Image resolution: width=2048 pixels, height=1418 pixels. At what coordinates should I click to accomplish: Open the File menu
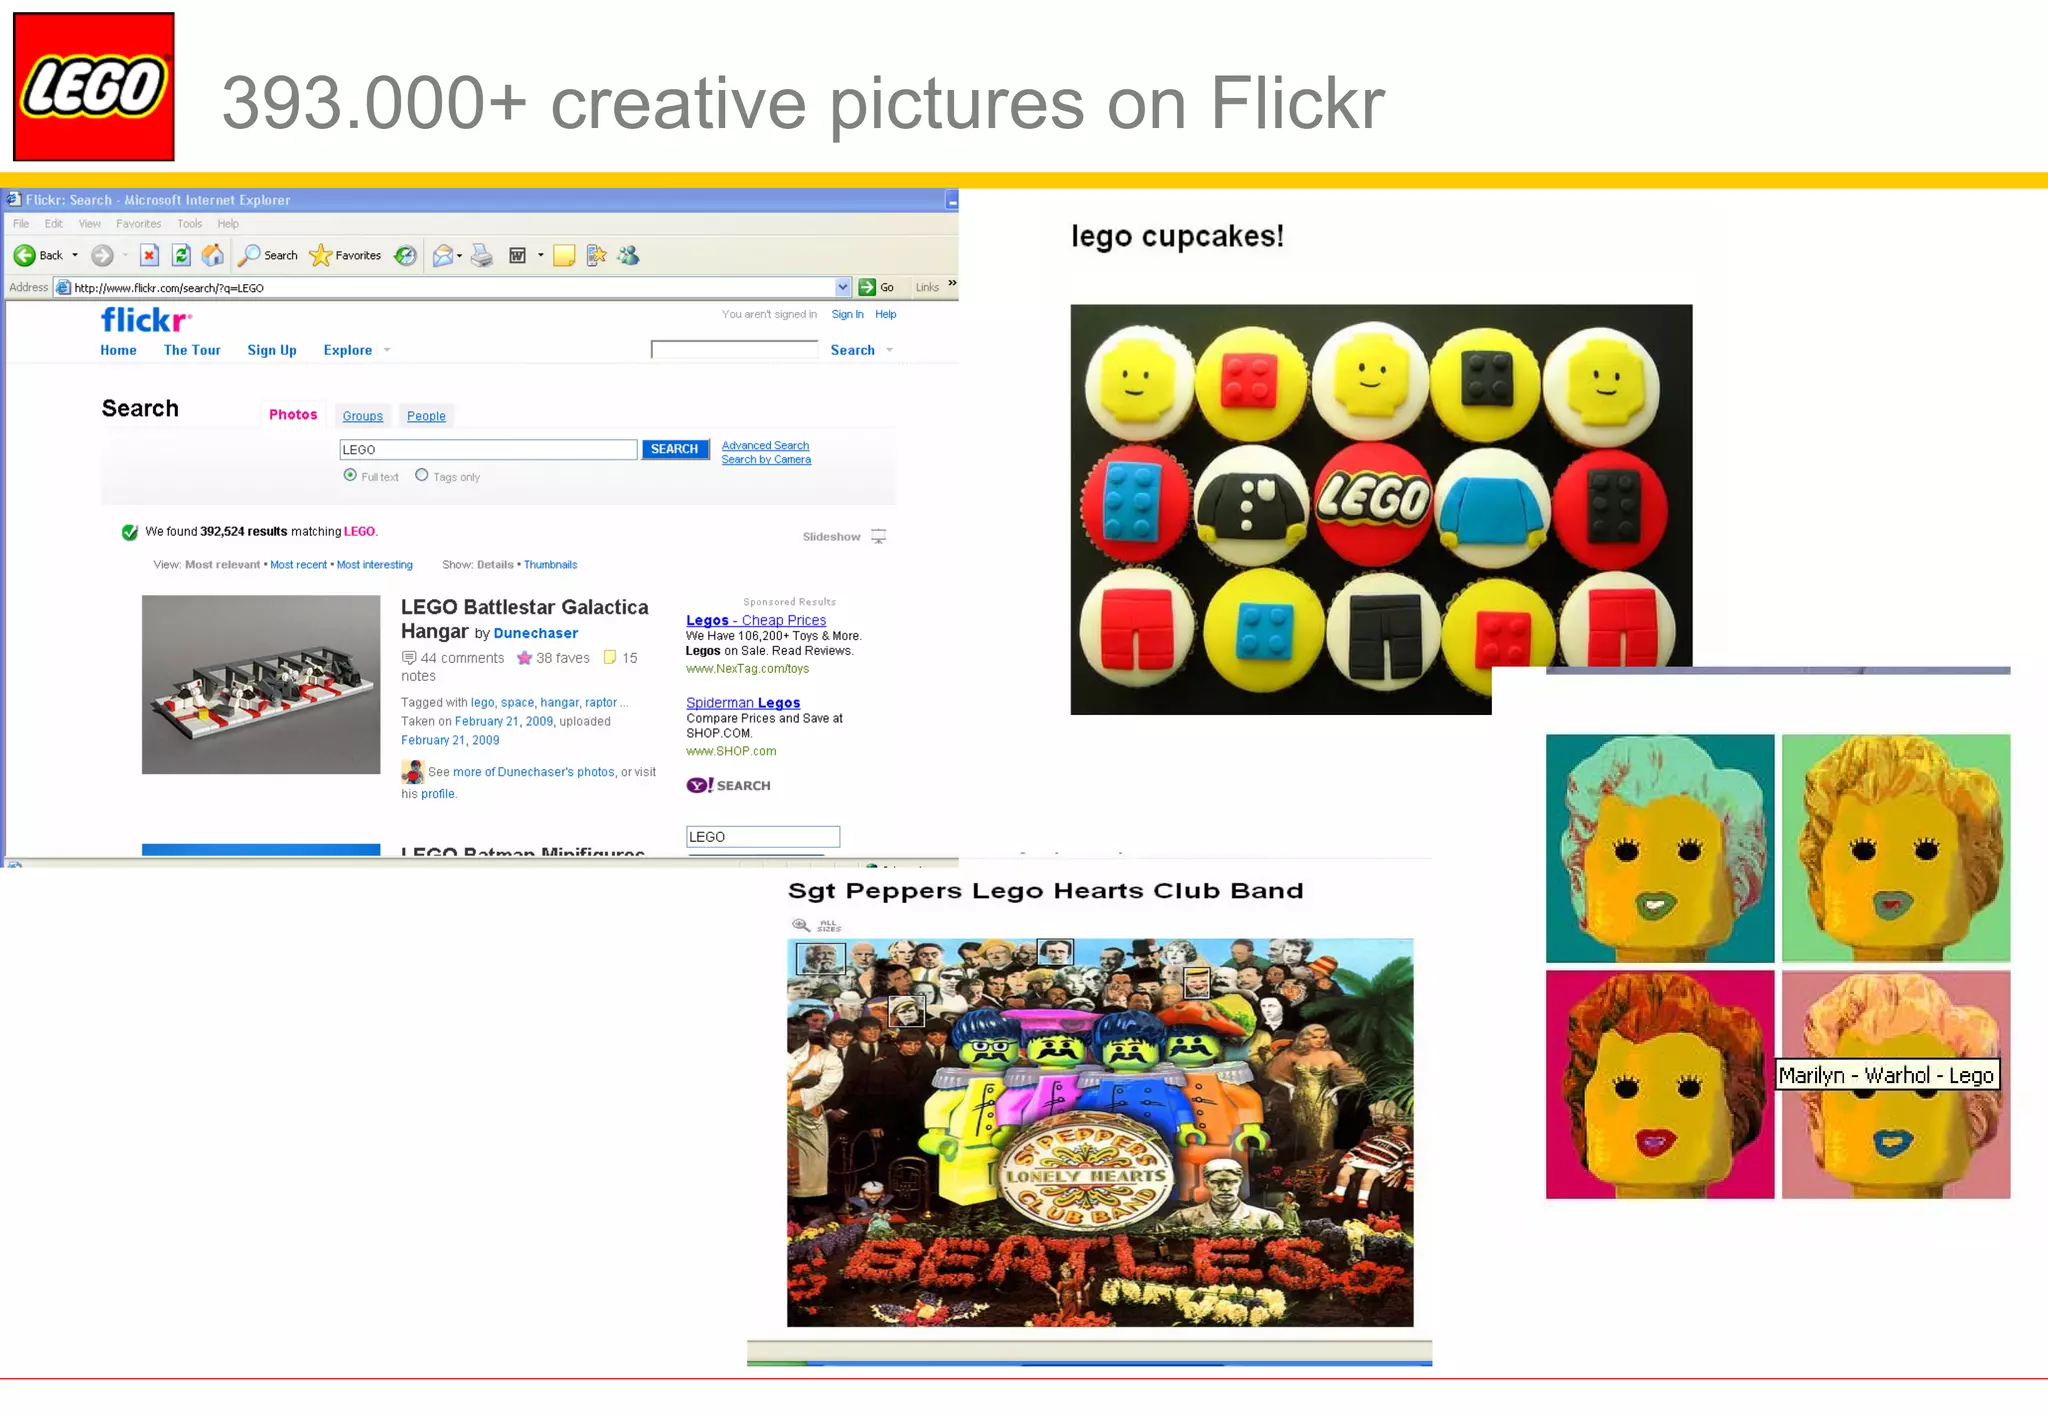[x=21, y=224]
